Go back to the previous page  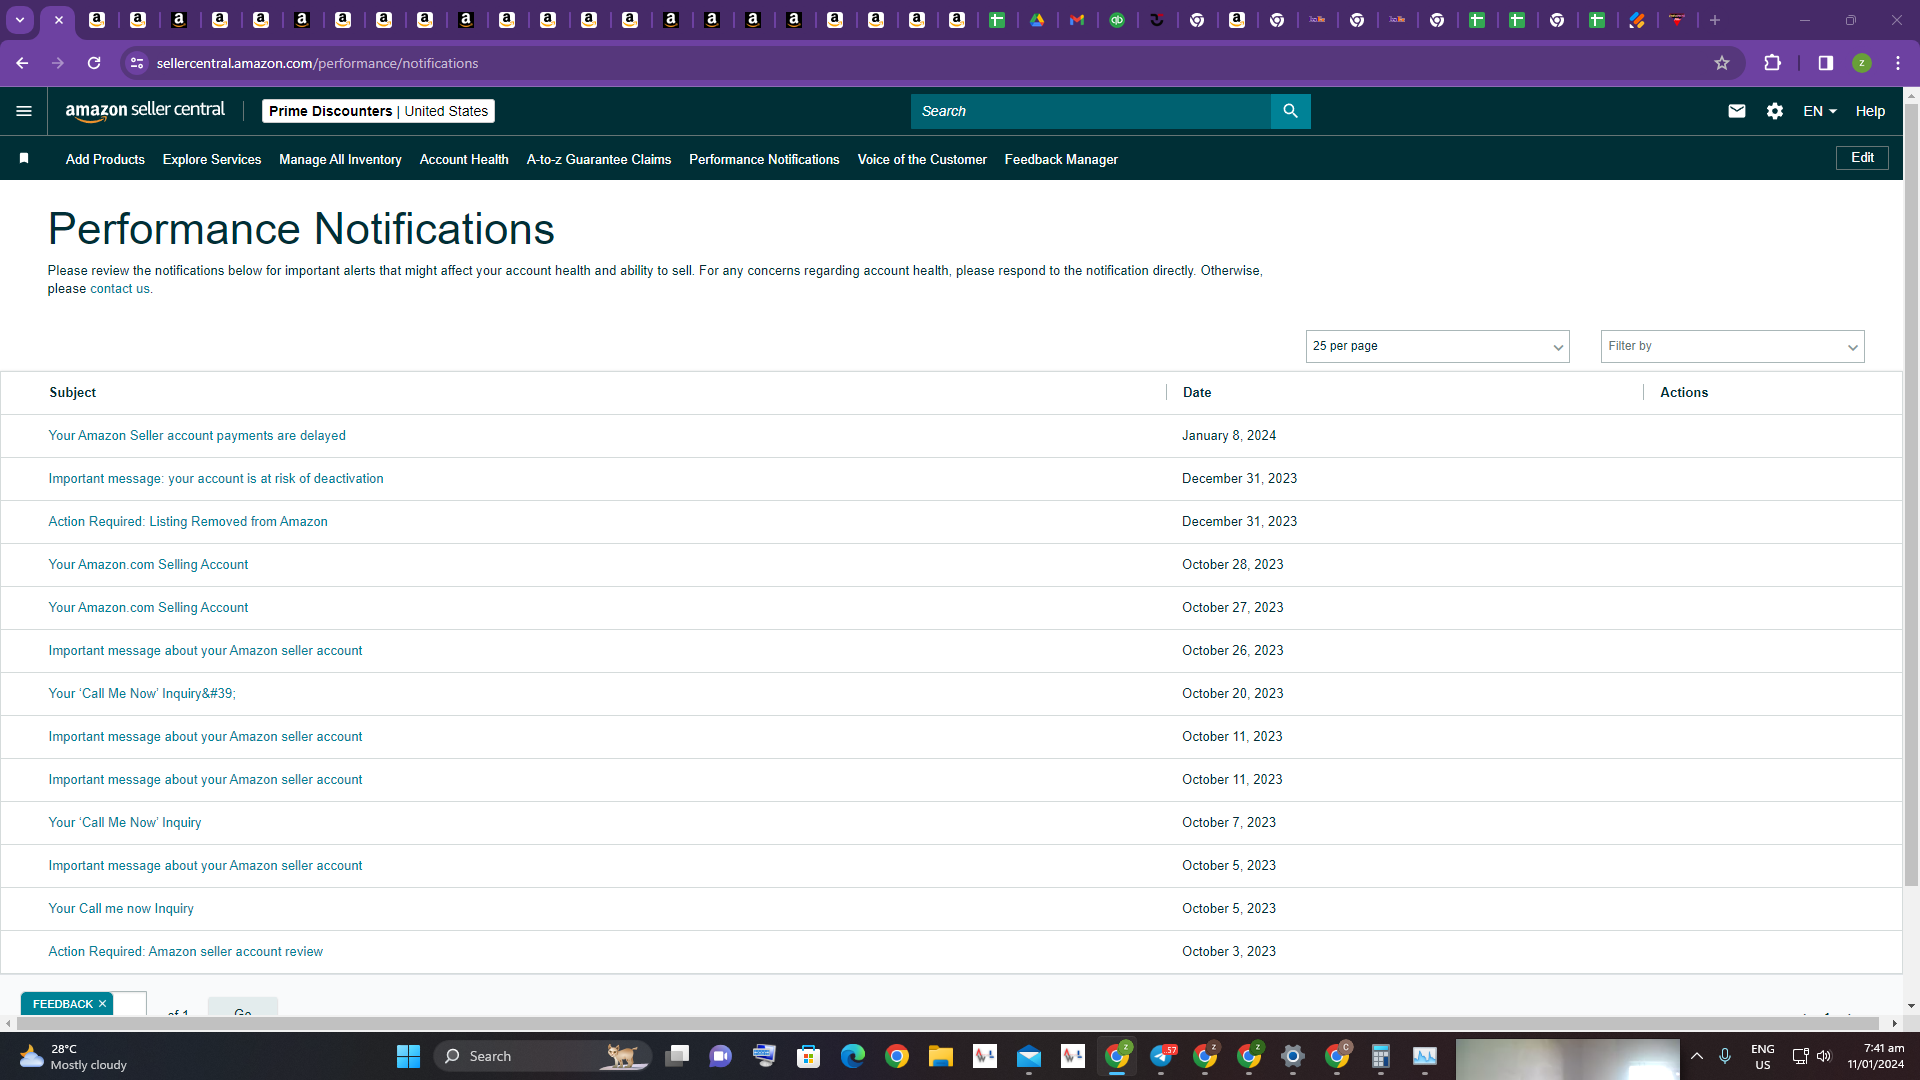[22, 63]
